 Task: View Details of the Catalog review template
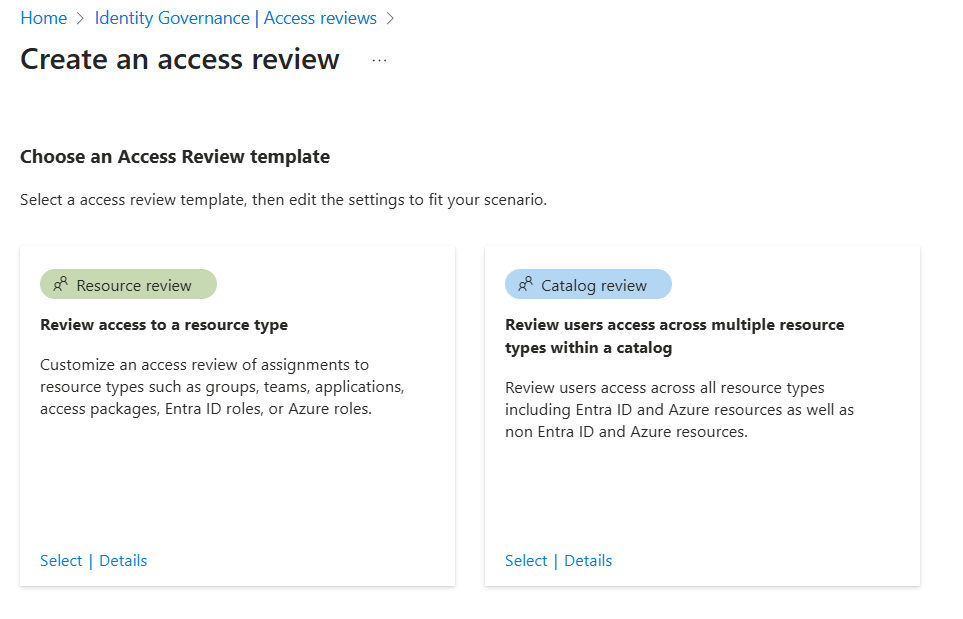[588, 560]
